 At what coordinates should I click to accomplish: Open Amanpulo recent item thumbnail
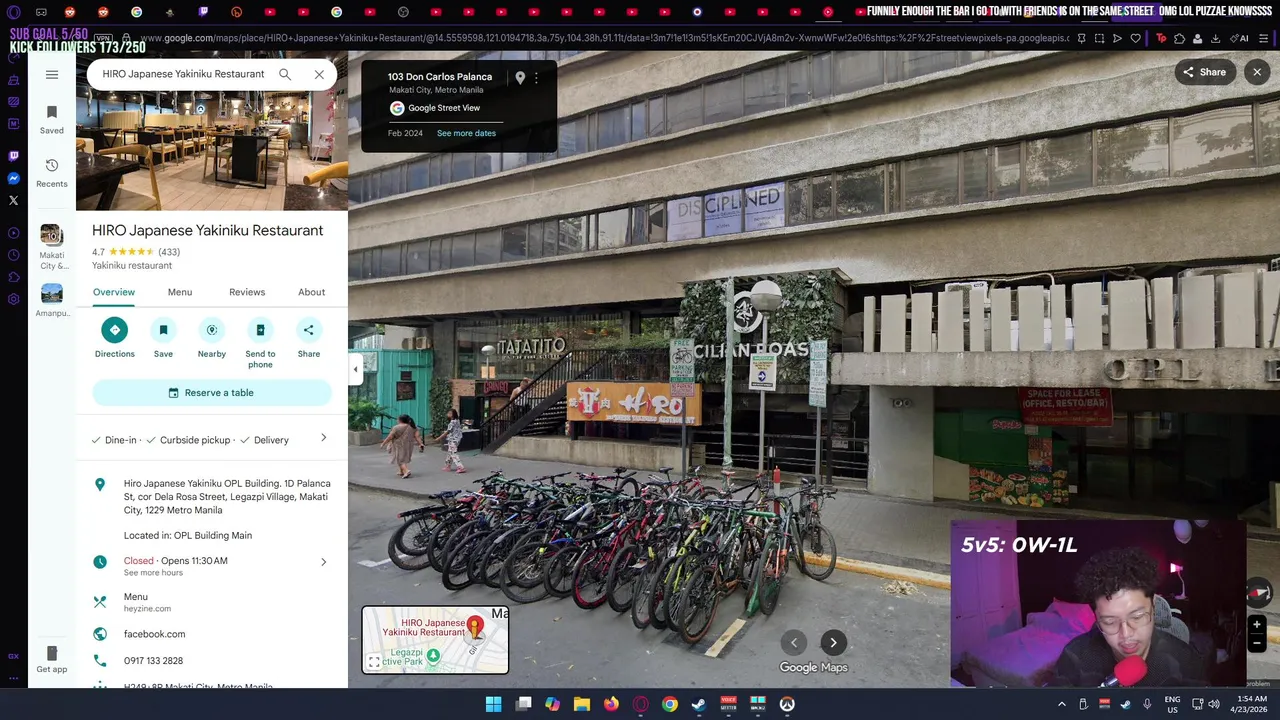pyautogui.click(x=52, y=294)
